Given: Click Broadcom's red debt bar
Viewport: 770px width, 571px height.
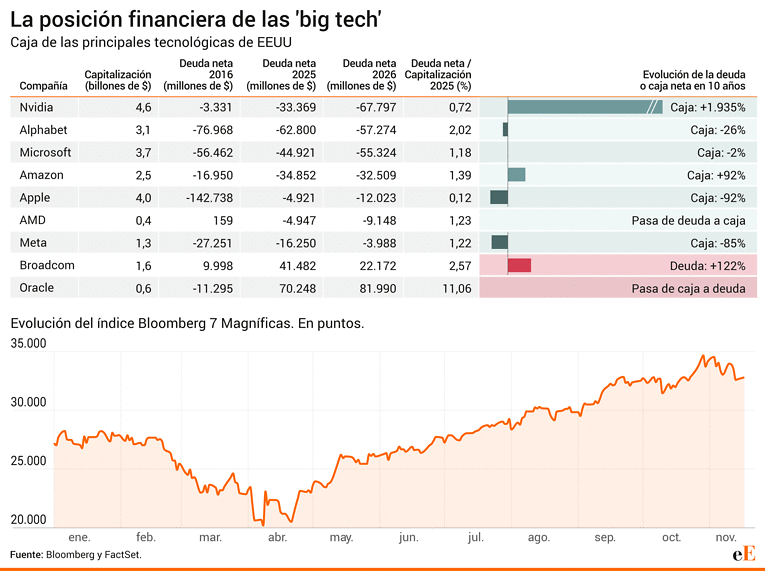Looking at the screenshot, I should [x=519, y=265].
